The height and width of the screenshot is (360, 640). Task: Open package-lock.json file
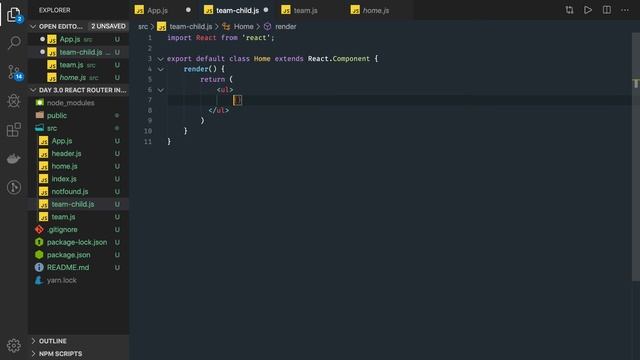coord(78,242)
